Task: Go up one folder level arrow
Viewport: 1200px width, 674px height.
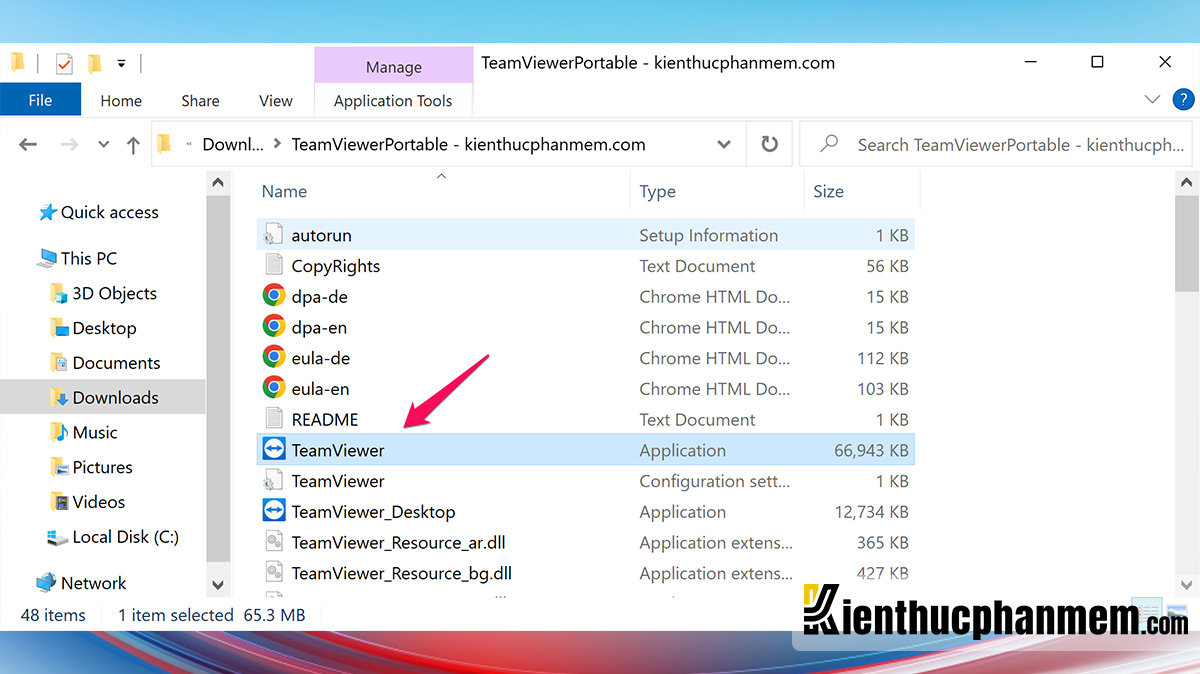Action: coord(133,145)
